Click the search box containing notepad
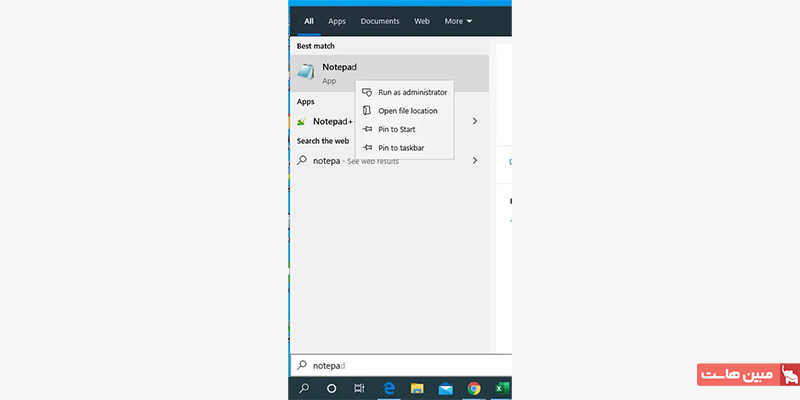Image resolution: width=800 pixels, height=400 pixels. (x=400, y=365)
